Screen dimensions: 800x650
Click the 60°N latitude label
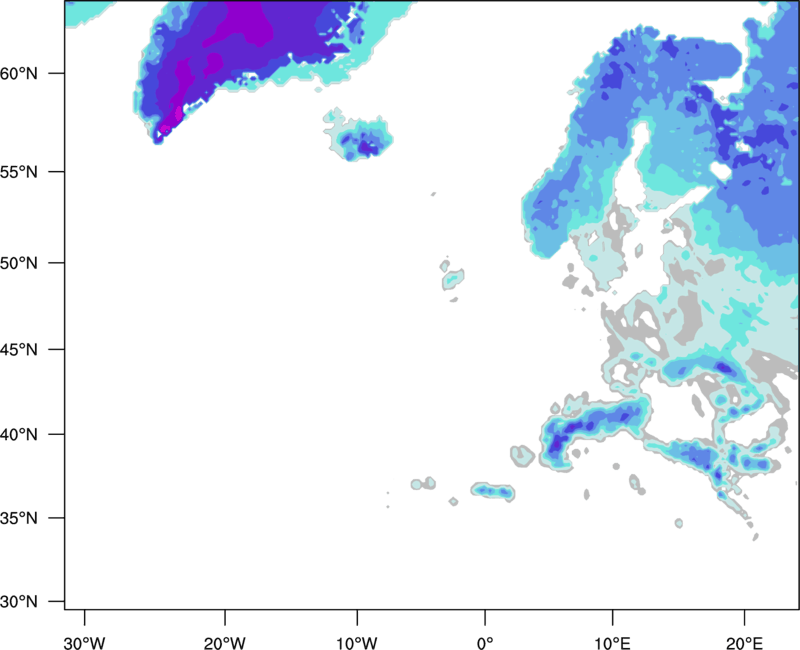click(19, 73)
